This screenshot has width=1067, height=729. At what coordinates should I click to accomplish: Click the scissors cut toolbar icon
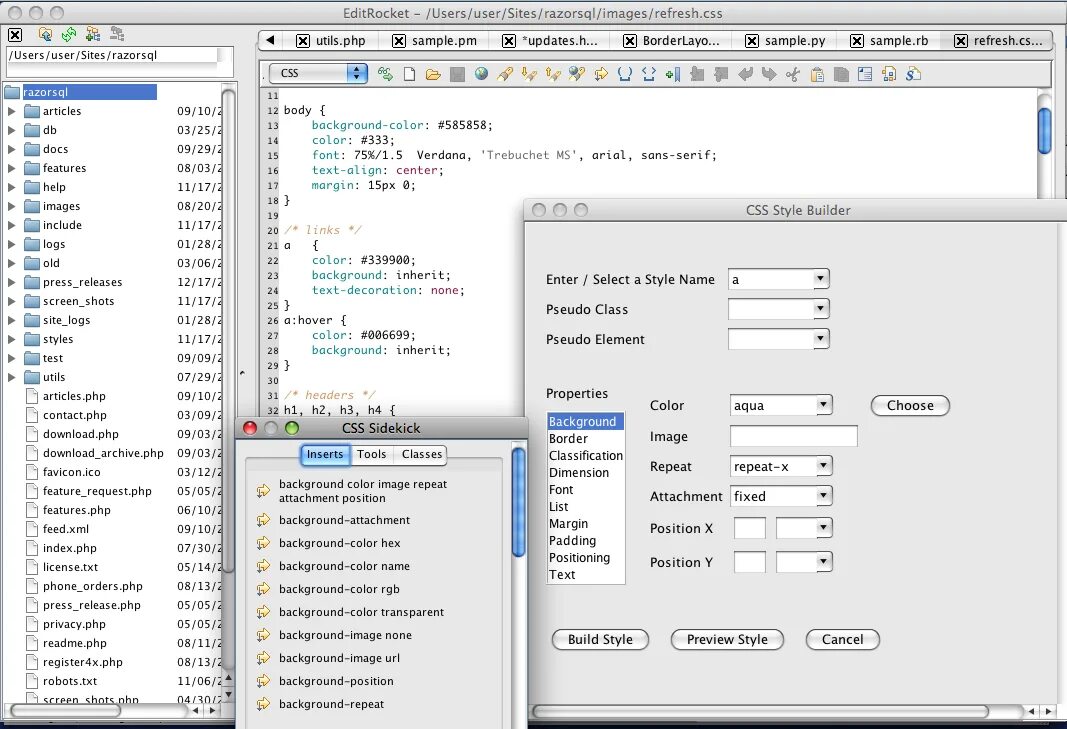pos(793,74)
